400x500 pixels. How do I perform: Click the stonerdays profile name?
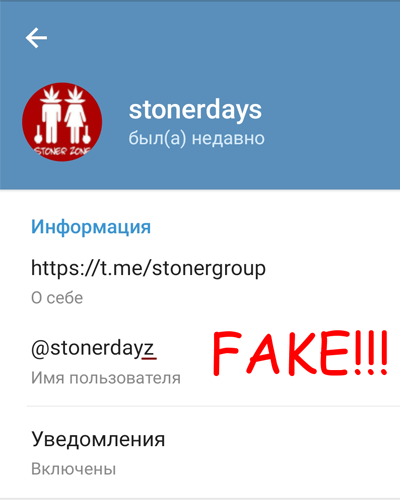coord(195,110)
